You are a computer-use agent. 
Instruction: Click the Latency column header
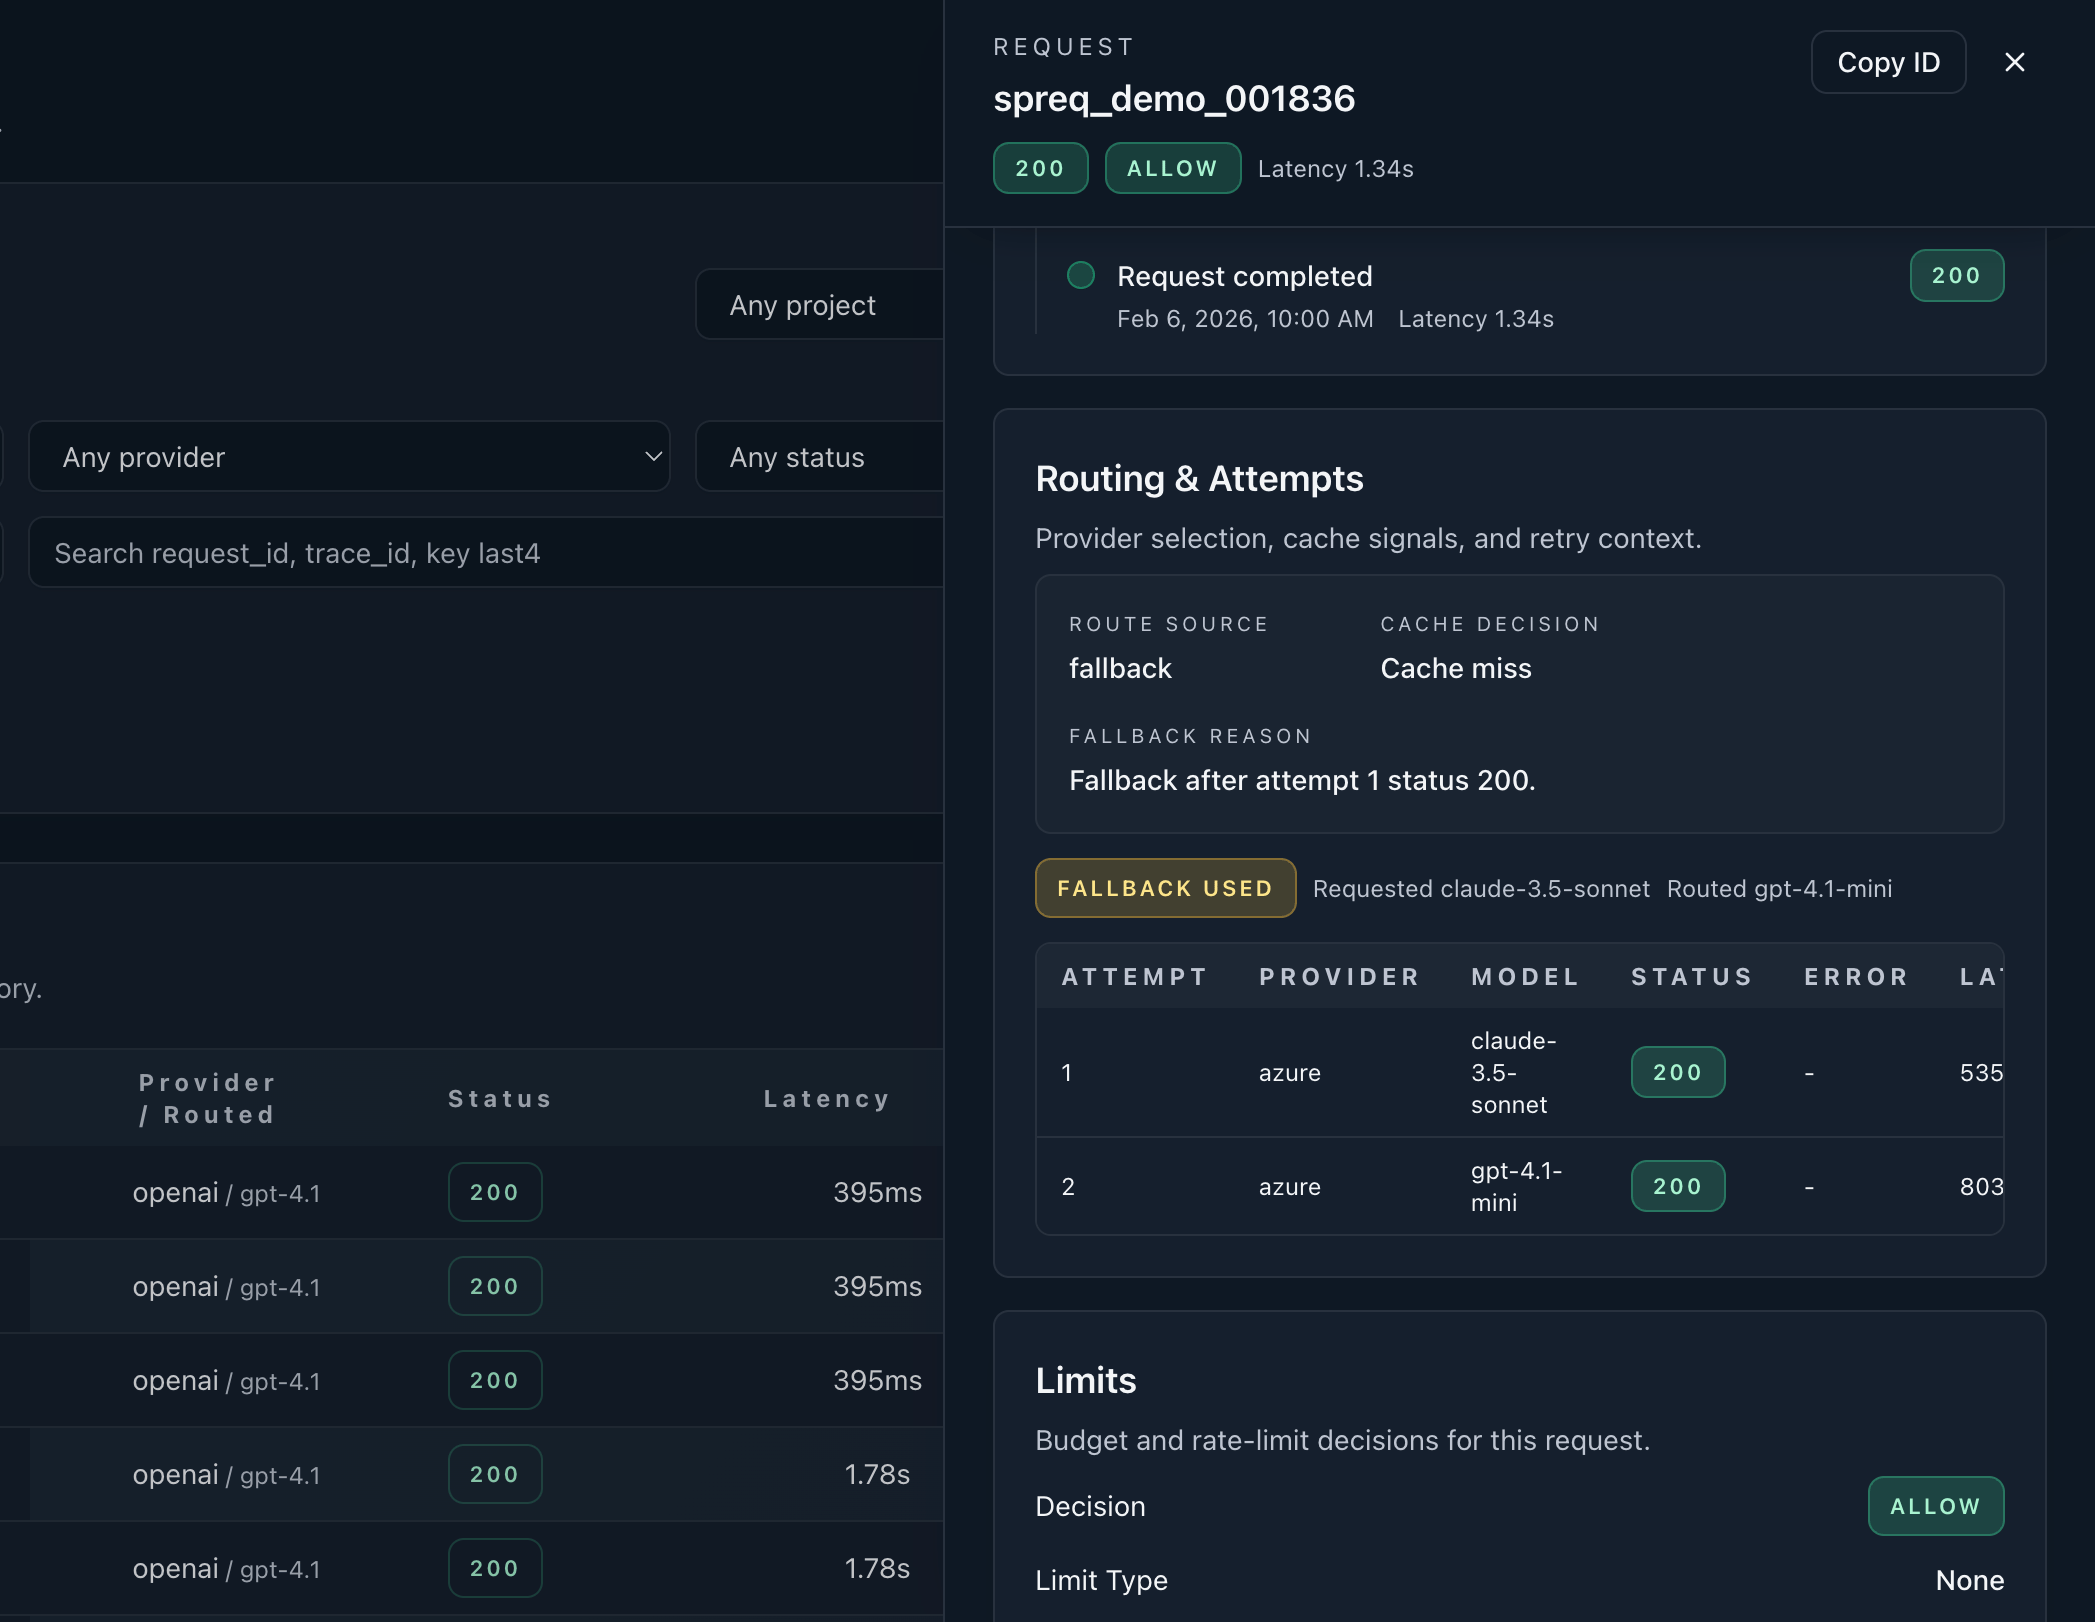pyautogui.click(x=826, y=1097)
